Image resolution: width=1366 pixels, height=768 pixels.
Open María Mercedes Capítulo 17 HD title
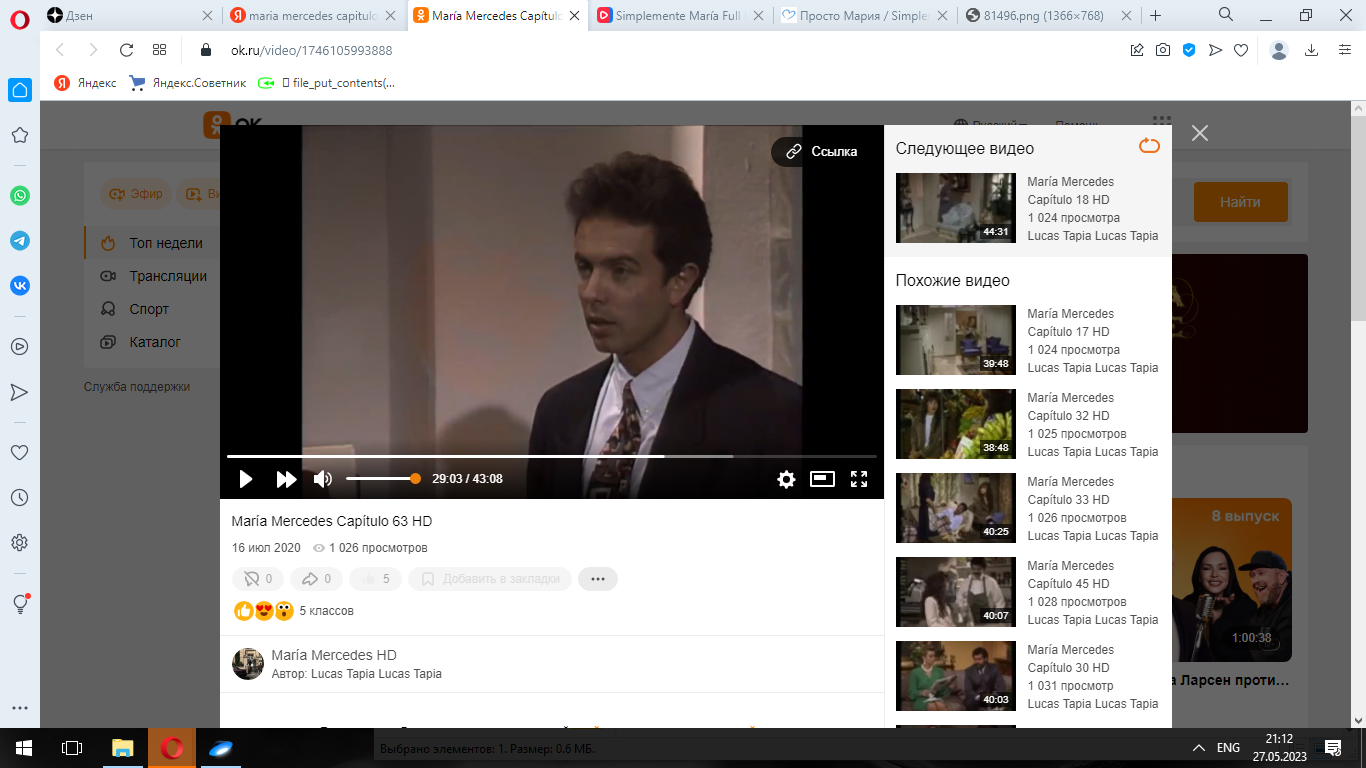(x=1070, y=322)
